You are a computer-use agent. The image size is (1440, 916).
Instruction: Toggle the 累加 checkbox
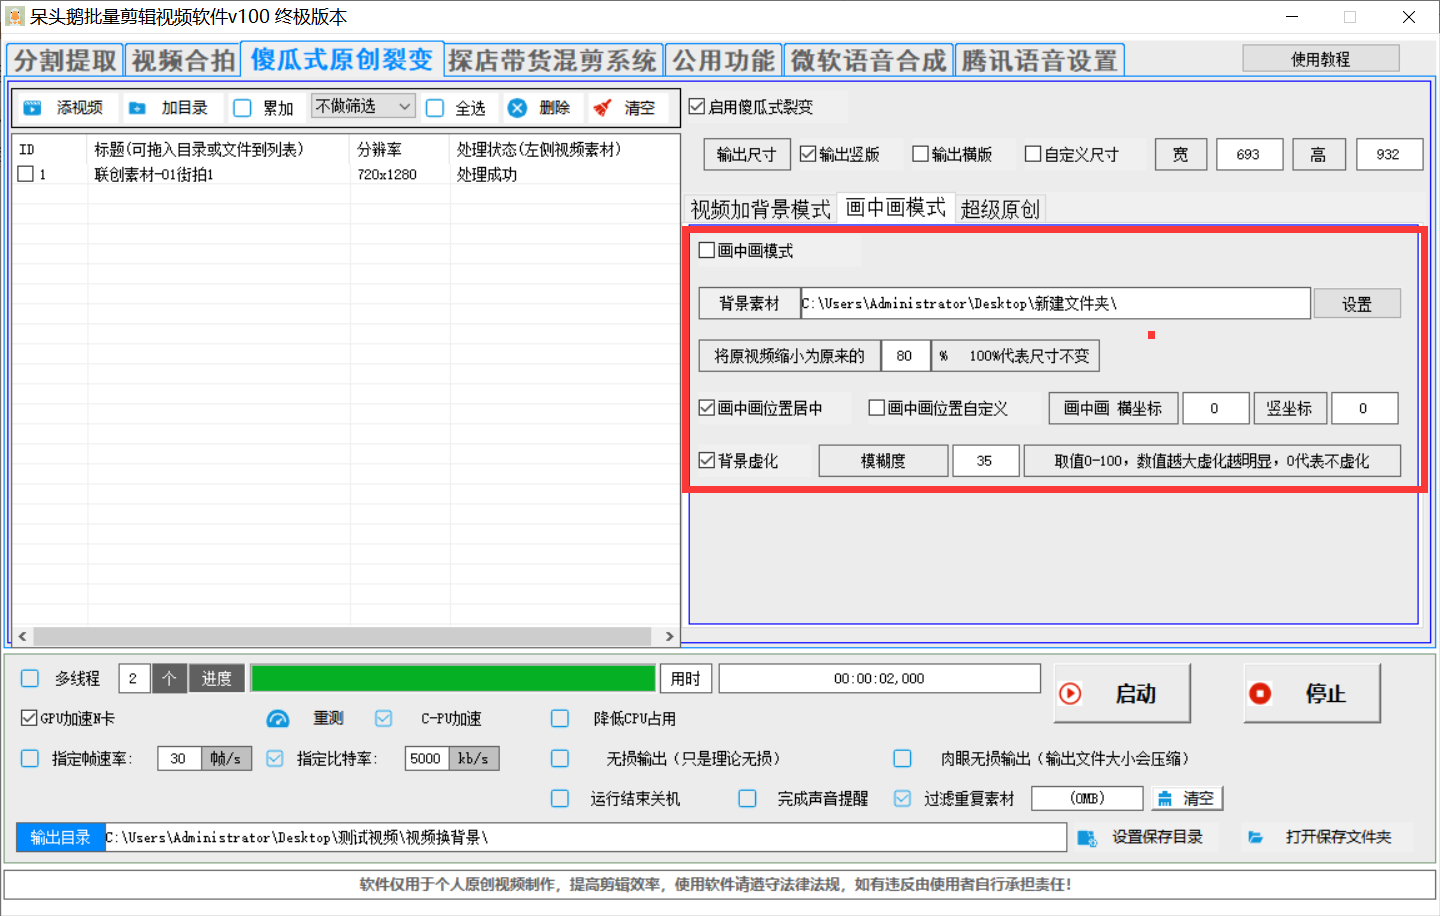pos(242,108)
